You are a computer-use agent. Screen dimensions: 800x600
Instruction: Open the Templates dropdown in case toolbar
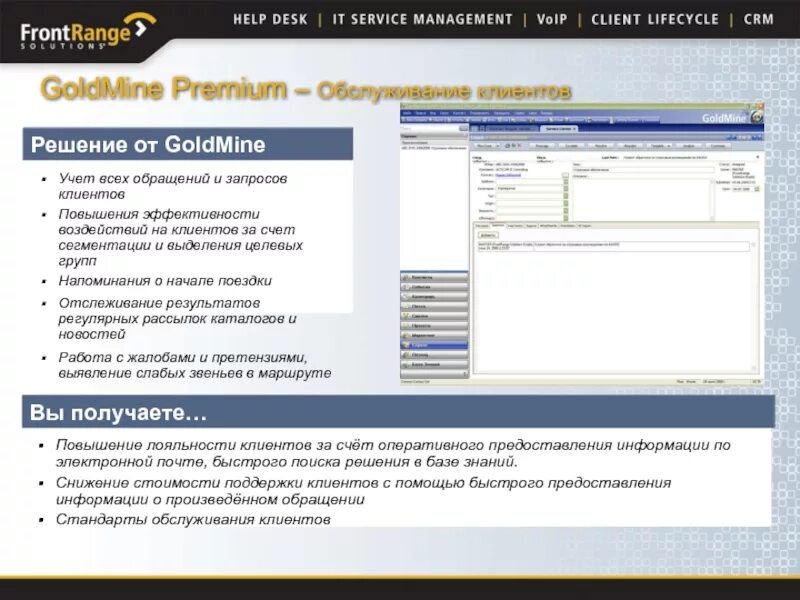[660, 146]
